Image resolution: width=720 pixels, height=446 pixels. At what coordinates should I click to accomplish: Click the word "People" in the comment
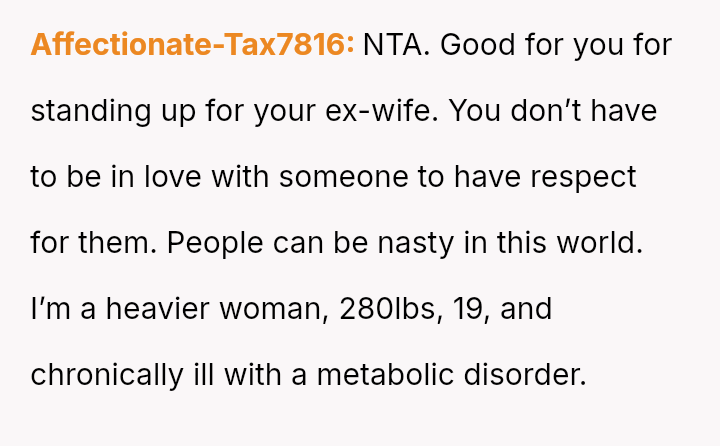(217, 243)
